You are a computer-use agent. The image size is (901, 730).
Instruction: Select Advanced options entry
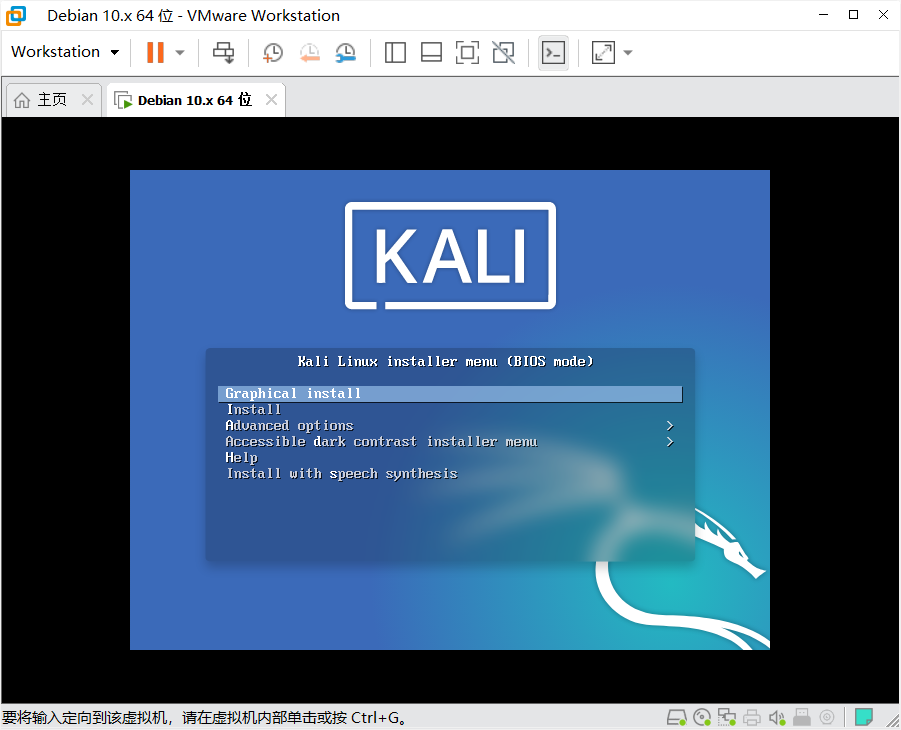click(x=450, y=426)
